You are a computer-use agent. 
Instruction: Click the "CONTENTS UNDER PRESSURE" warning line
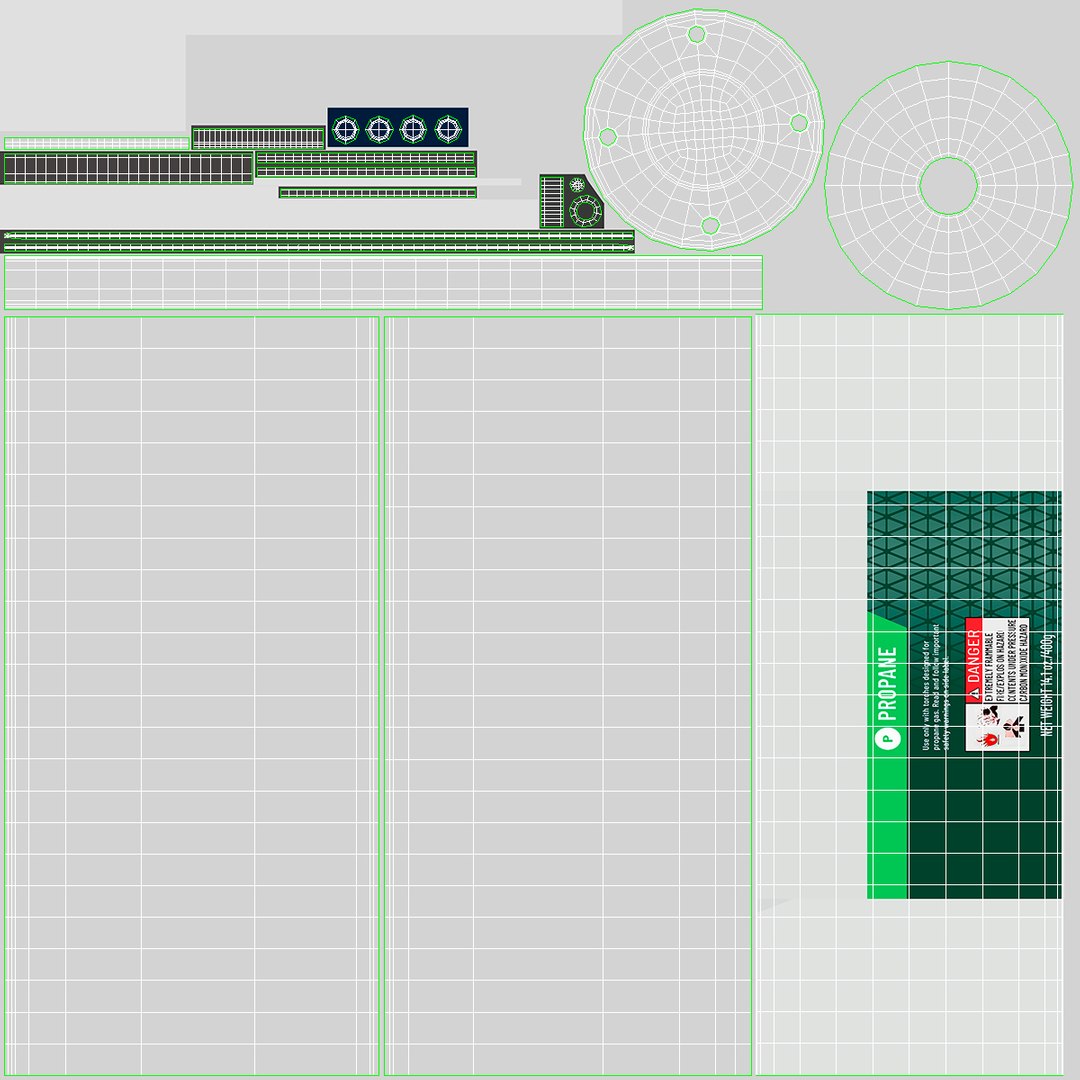1012,660
